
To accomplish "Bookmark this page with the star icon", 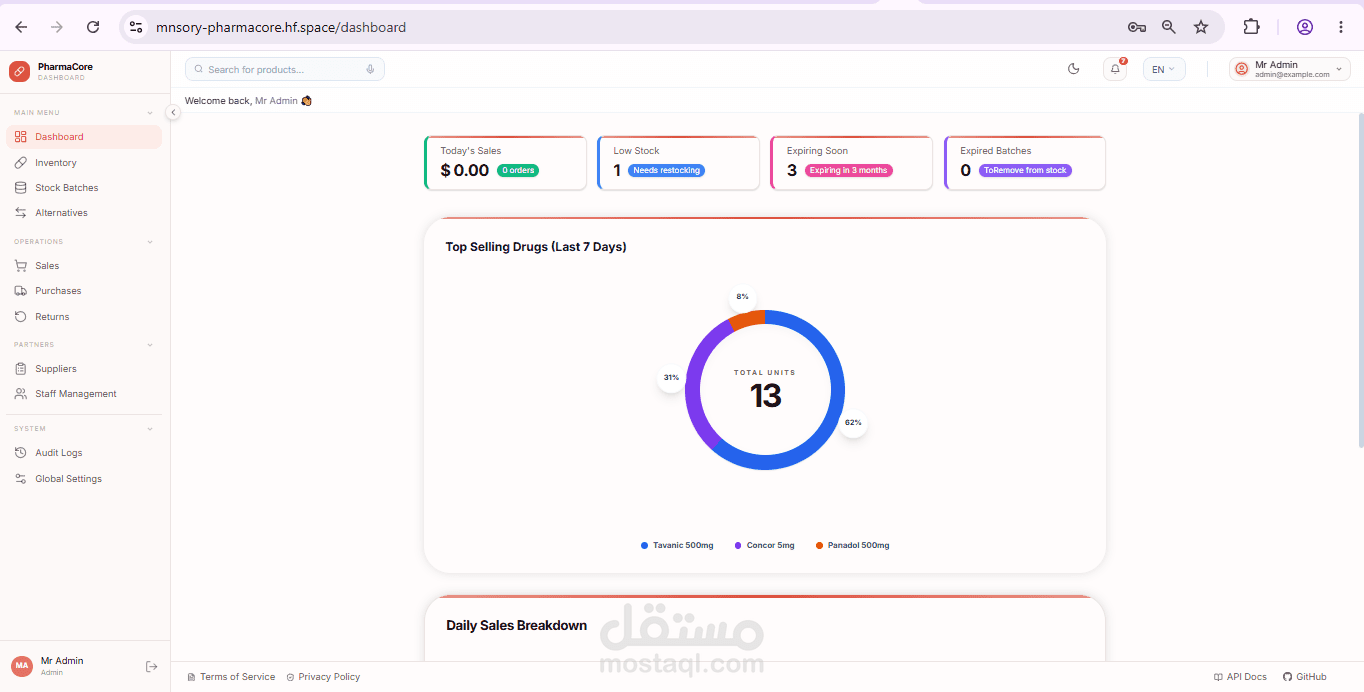I will point(1201,27).
